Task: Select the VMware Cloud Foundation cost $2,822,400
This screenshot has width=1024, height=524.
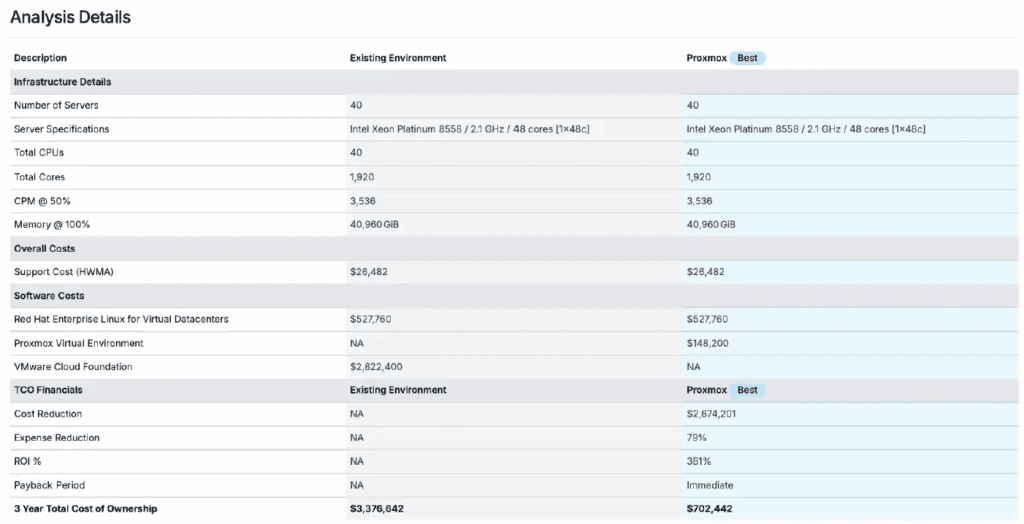Action: point(376,367)
